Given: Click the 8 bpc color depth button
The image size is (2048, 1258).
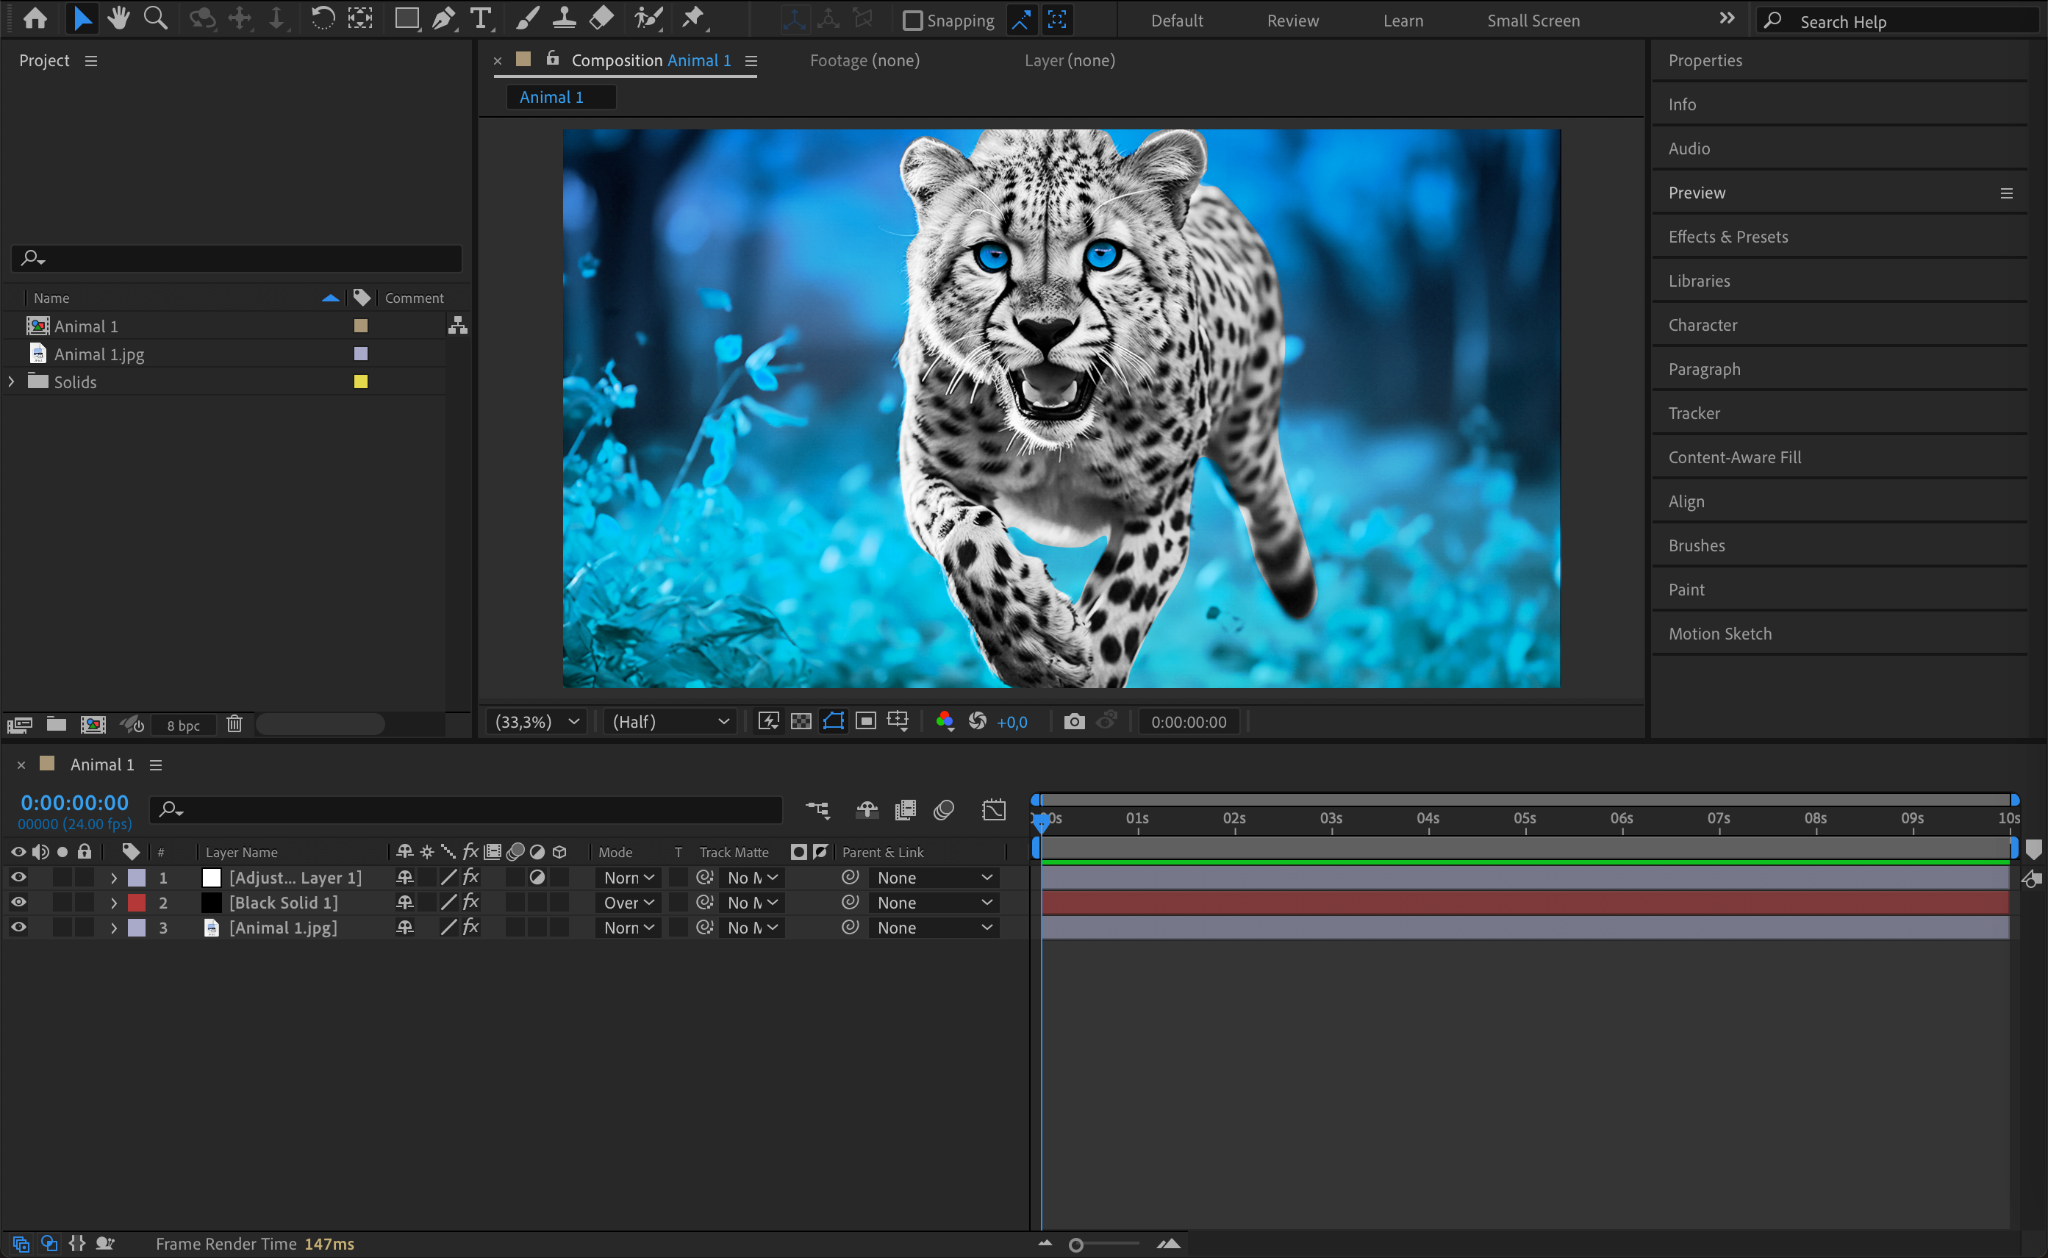Looking at the screenshot, I should pyautogui.click(x=183, y=725).
